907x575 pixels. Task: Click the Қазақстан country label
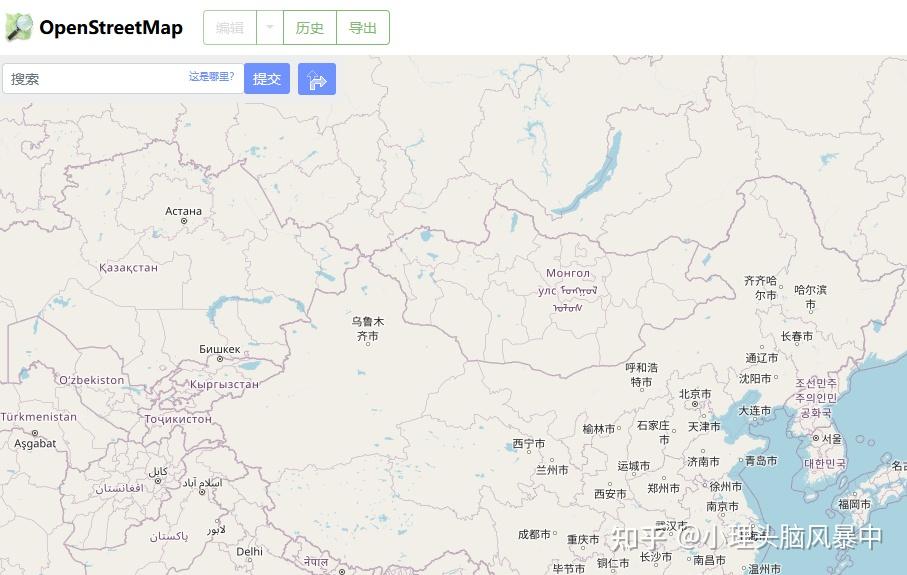[x=128, y=267]
